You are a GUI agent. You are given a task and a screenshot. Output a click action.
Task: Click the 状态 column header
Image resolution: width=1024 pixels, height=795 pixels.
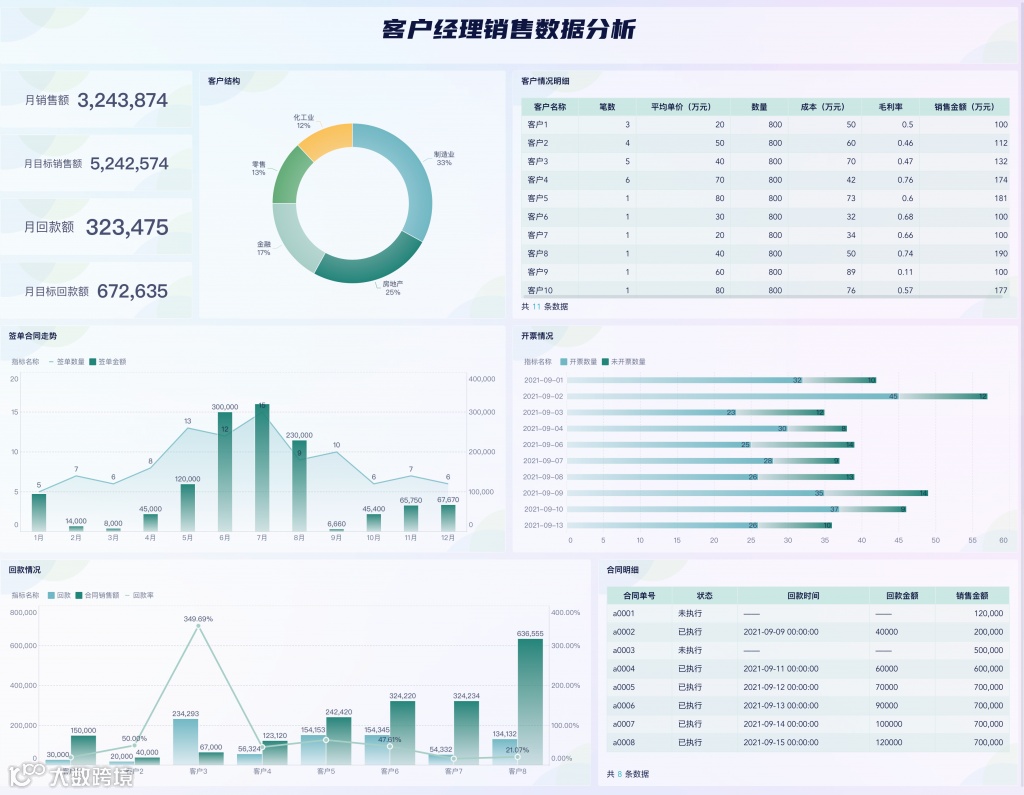(x=704, y=596)
